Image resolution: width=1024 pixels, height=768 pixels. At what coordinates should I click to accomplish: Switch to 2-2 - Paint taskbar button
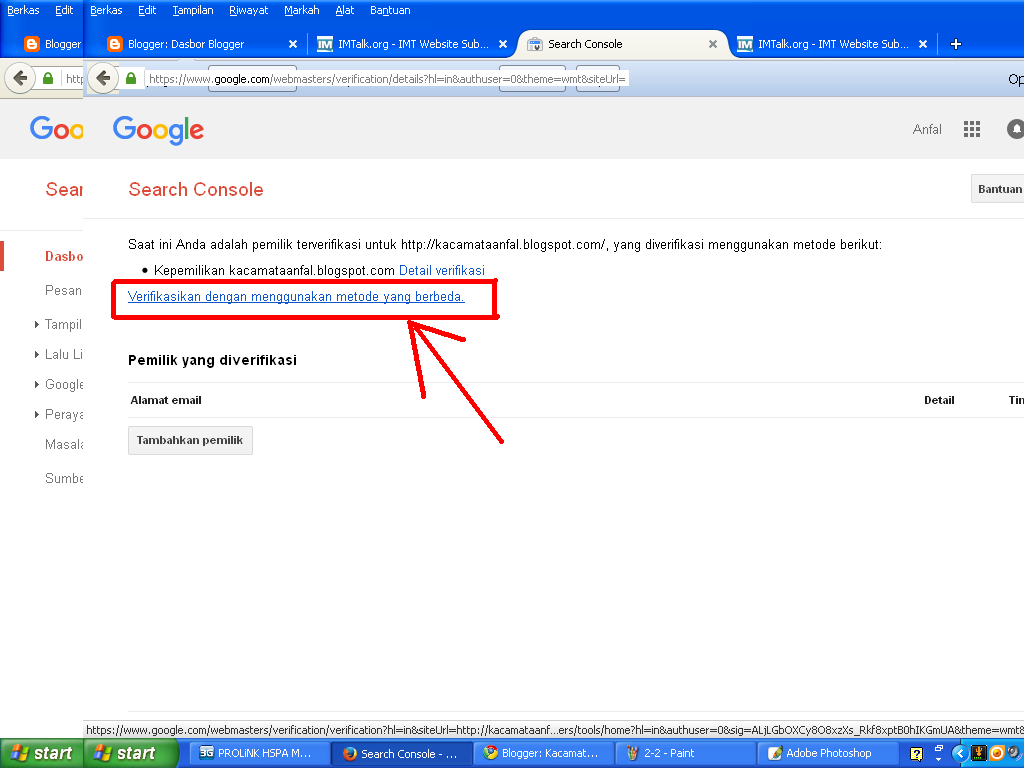pos(685,754)
